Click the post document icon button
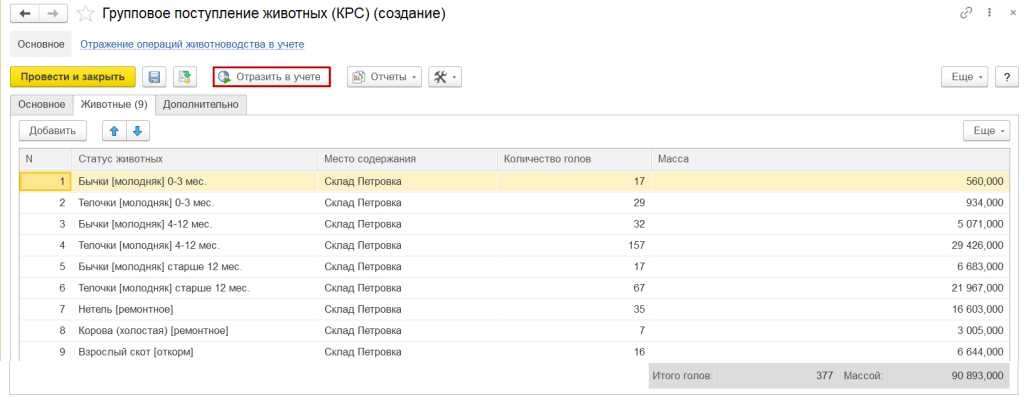Screen dimensions: 1024x398 [x=185, y=76]
